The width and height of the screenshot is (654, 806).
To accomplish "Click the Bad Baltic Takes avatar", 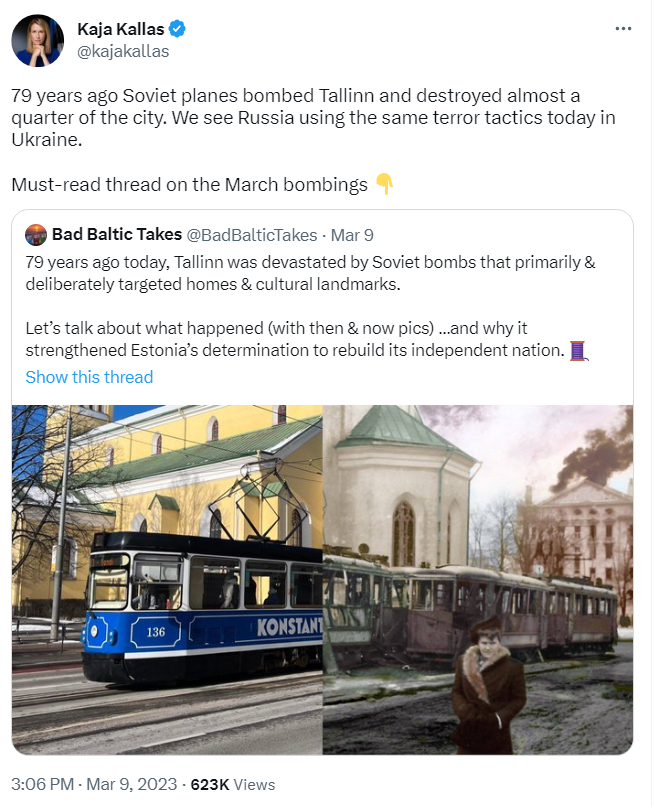I will click(x=36, y=235).
